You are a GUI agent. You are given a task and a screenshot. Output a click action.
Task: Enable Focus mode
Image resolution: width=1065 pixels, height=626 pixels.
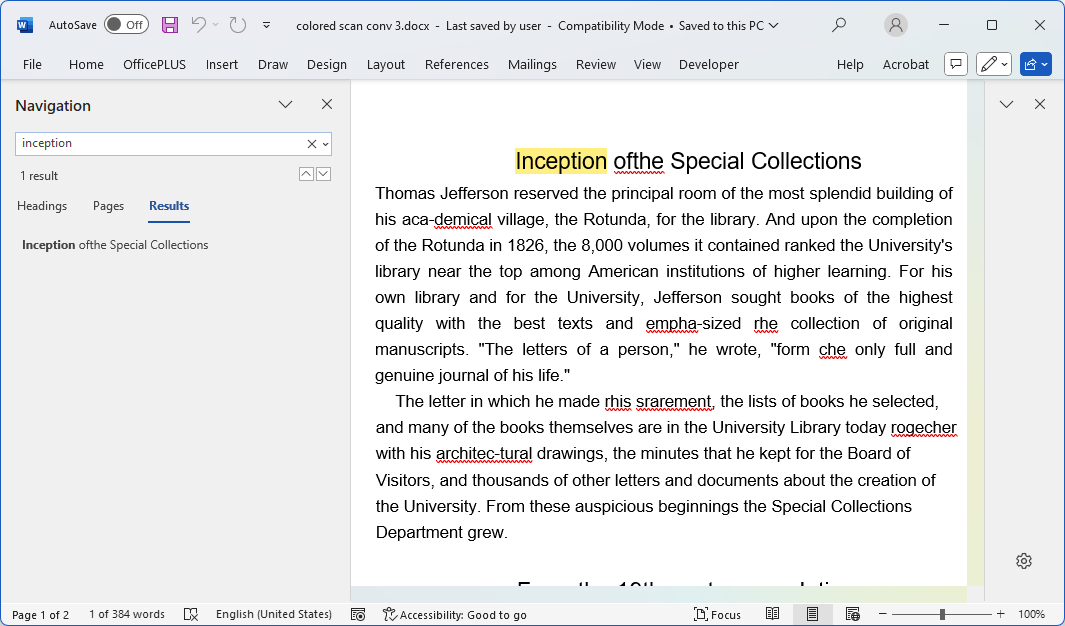point(717,614)
